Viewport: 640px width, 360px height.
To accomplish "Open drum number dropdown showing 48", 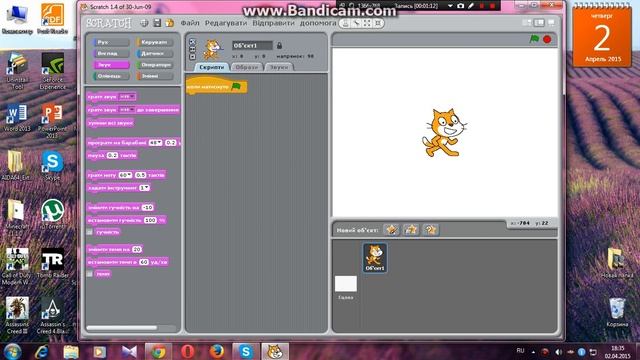I will click(x=155, y=143).
